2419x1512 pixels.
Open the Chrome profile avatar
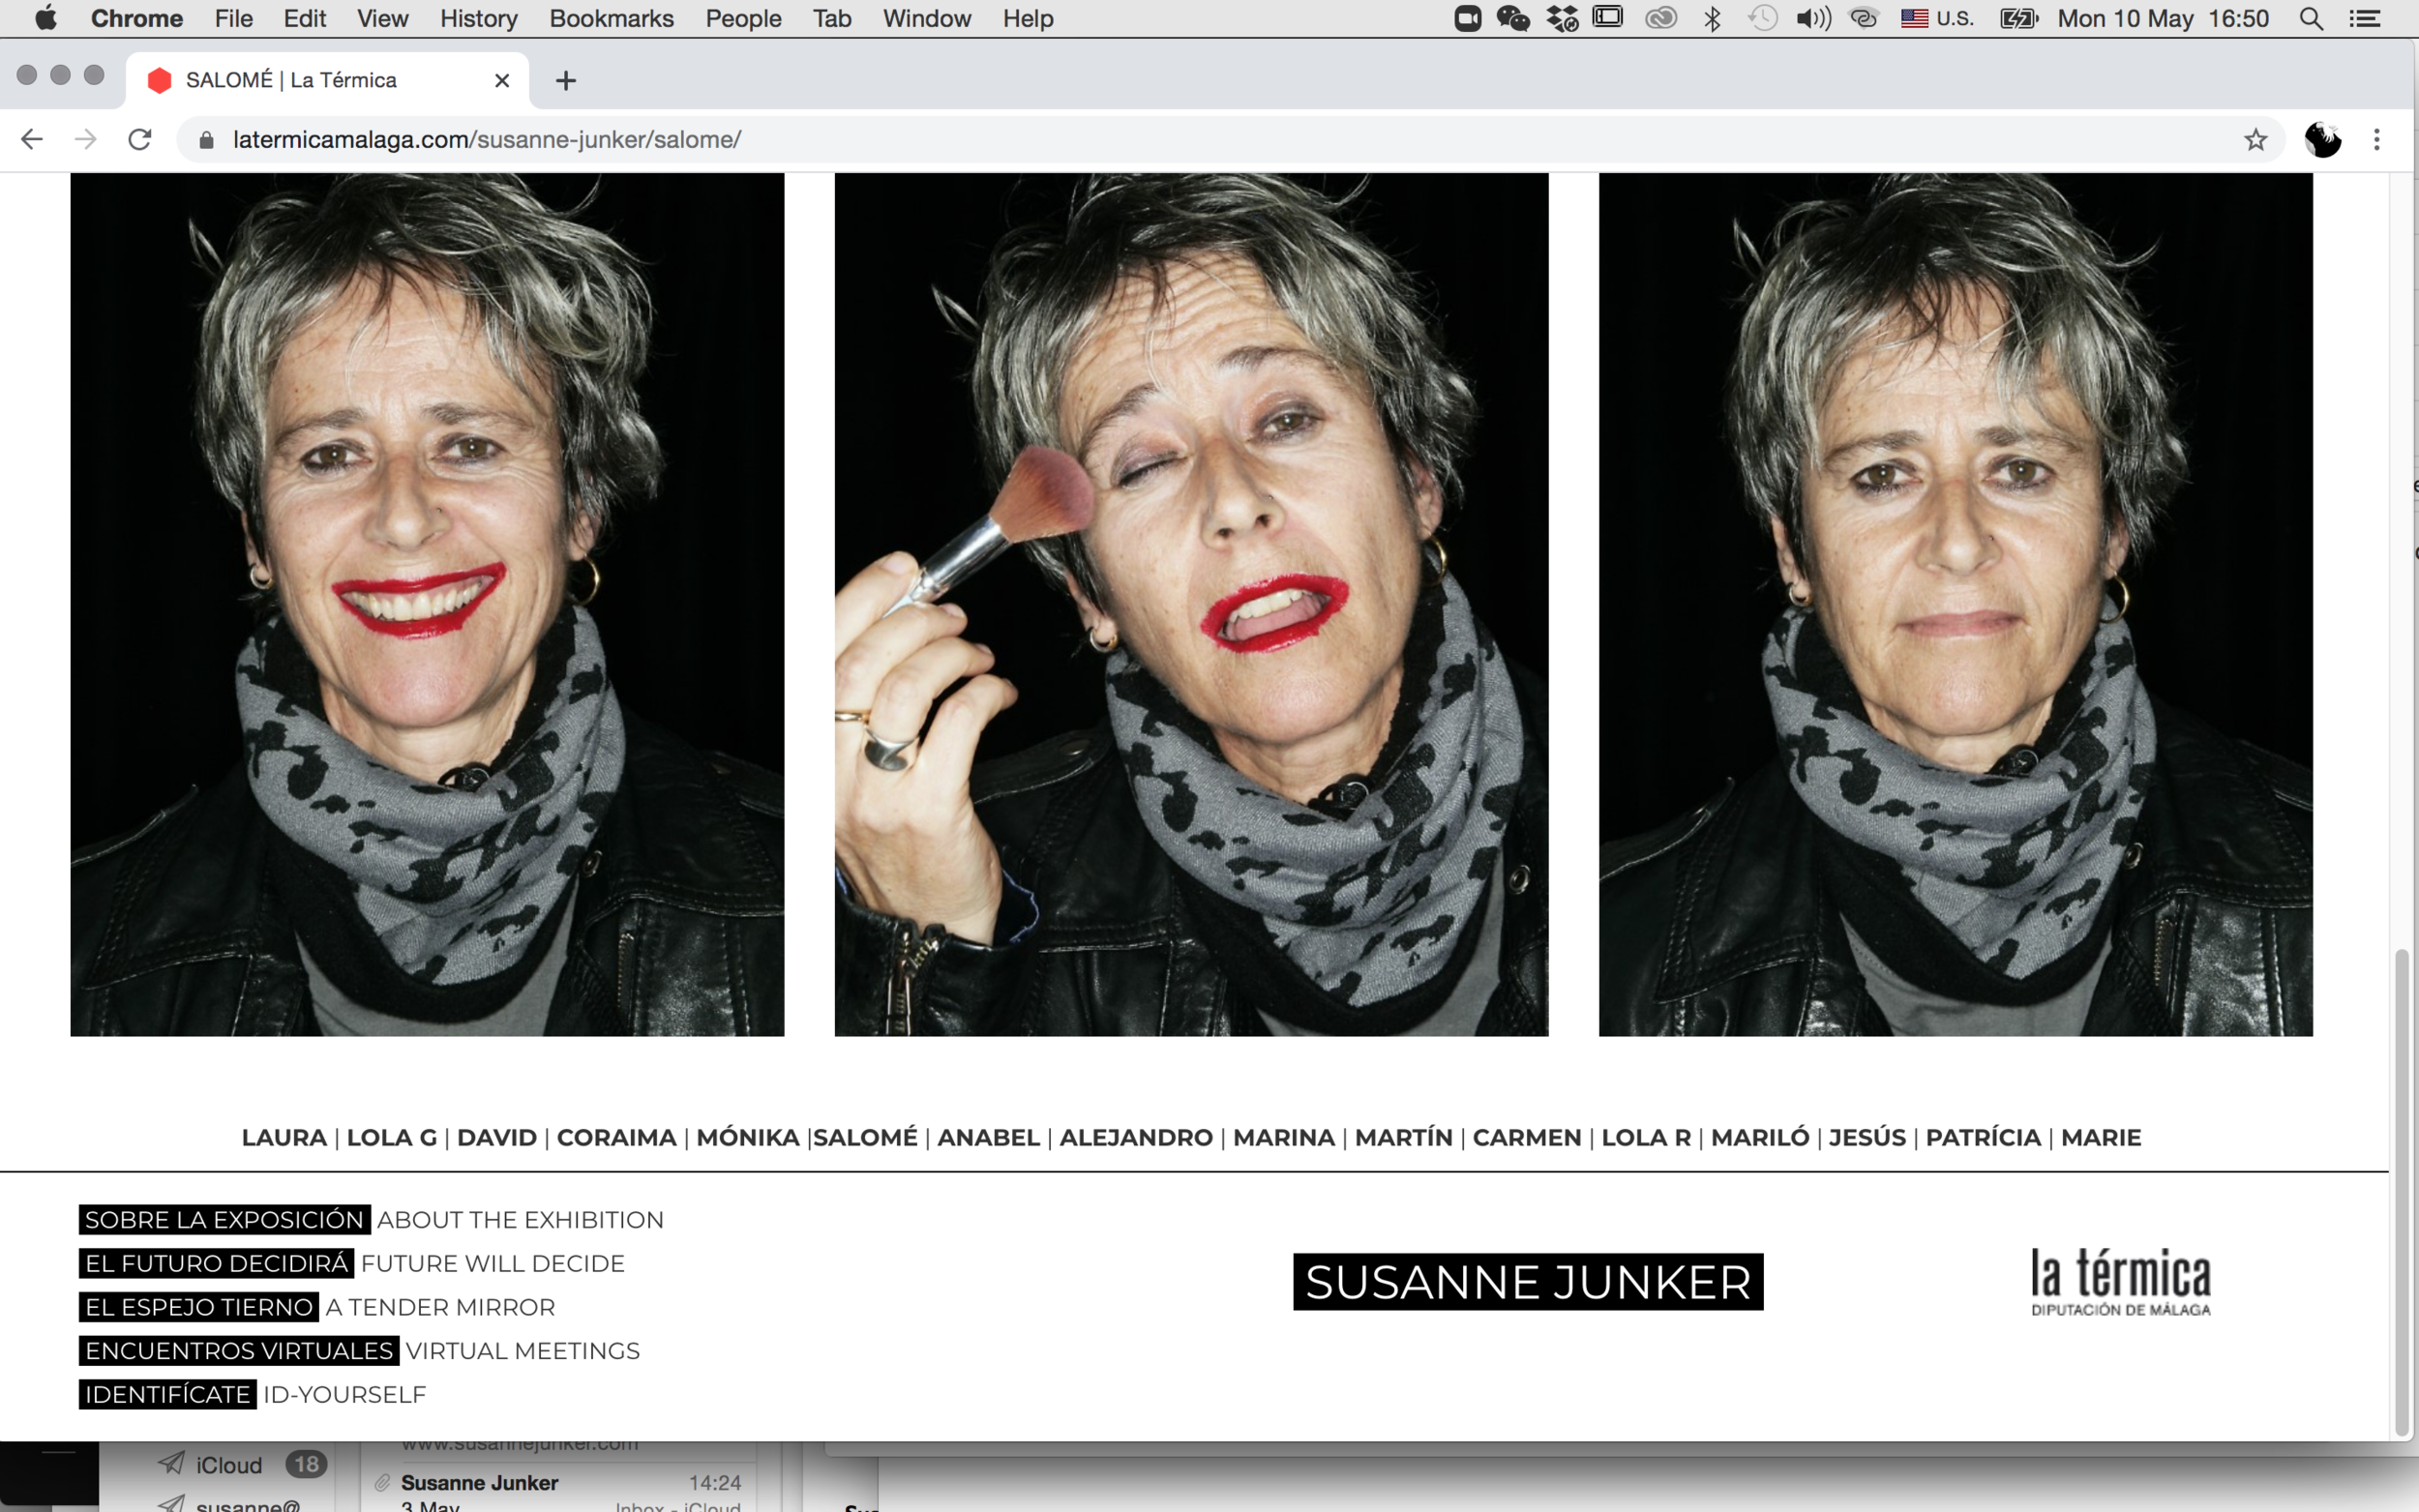2322,140
